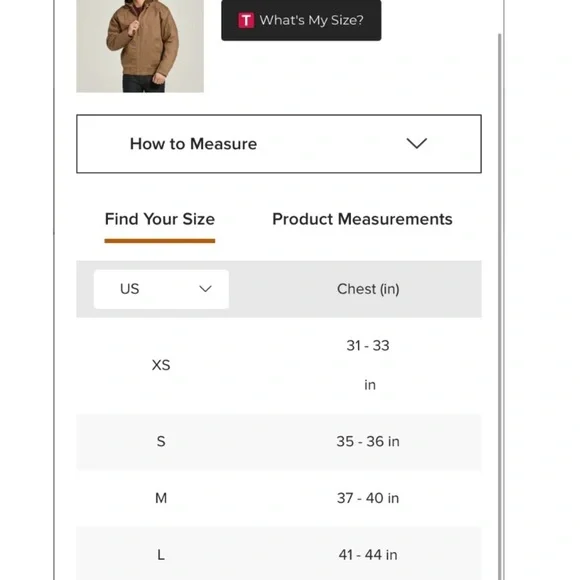
Task: Click the How to Measure chevron arrow
Action: [417, 144]
